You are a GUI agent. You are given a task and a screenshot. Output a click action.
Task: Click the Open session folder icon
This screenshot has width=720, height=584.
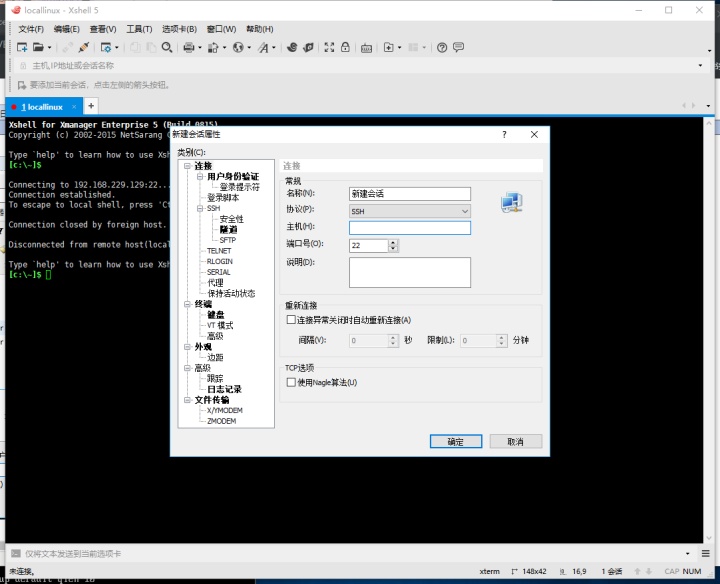coord(38,47)
